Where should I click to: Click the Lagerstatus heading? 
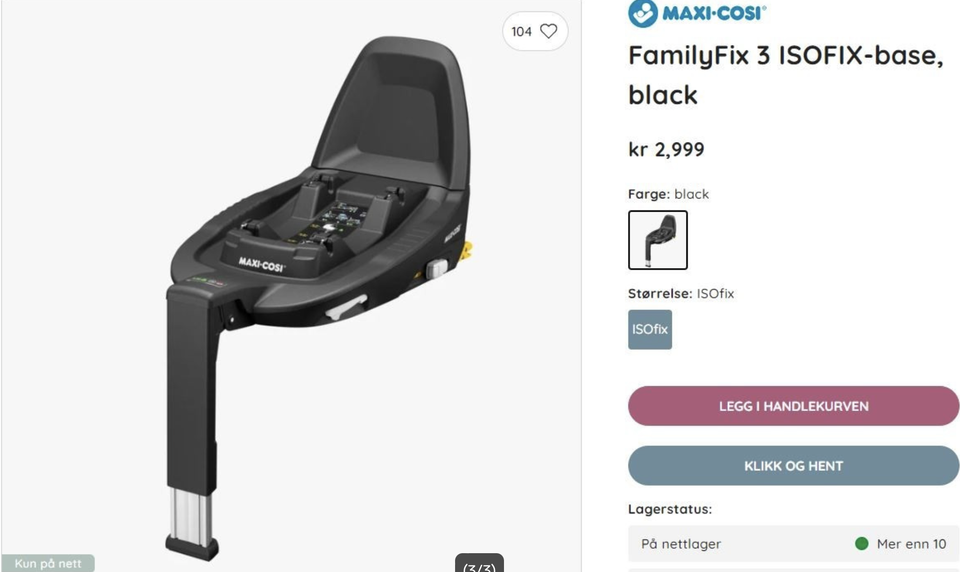pyautogui.click(x=670, y=509)
